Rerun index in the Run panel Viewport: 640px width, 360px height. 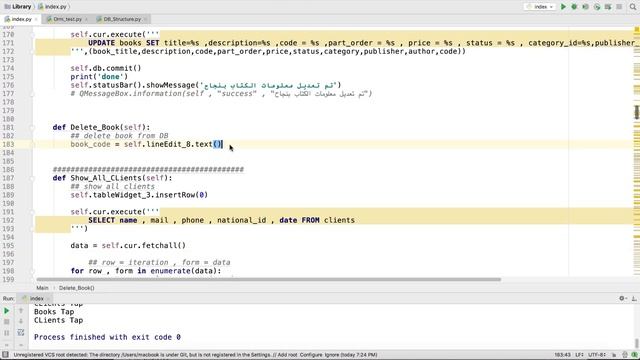pyautogui.click(x=7, y=311)
